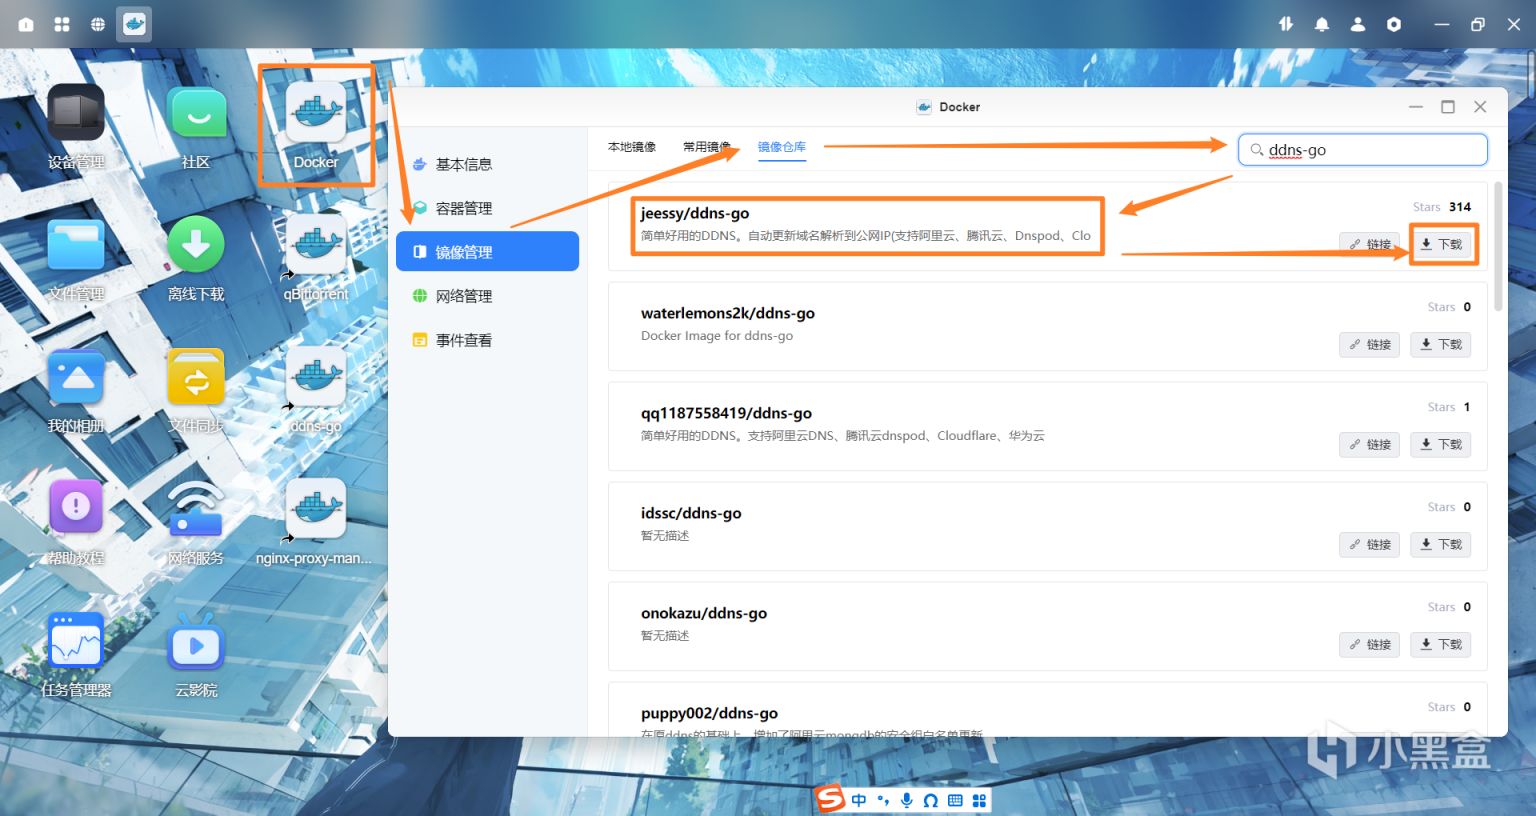Click the Sogou headset skin icon
This screenshot has height=816, width=1536.
click(931, 800)
